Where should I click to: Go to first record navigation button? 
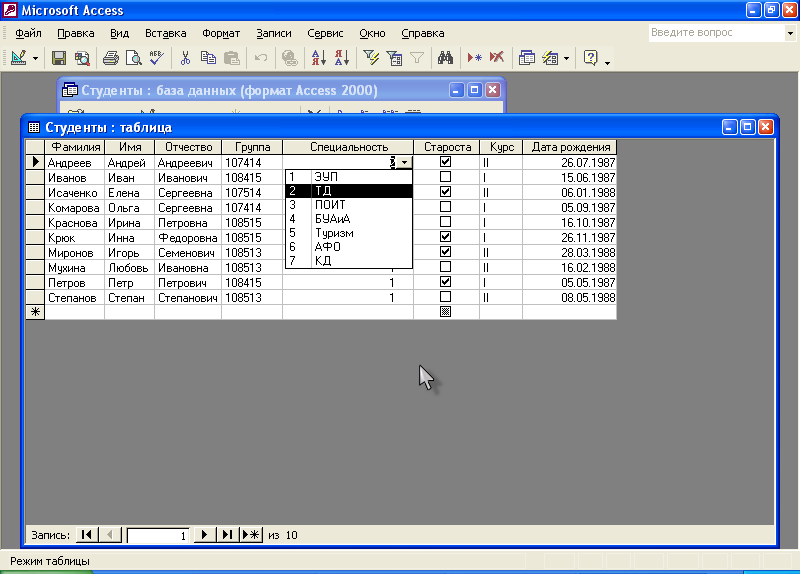87,535
